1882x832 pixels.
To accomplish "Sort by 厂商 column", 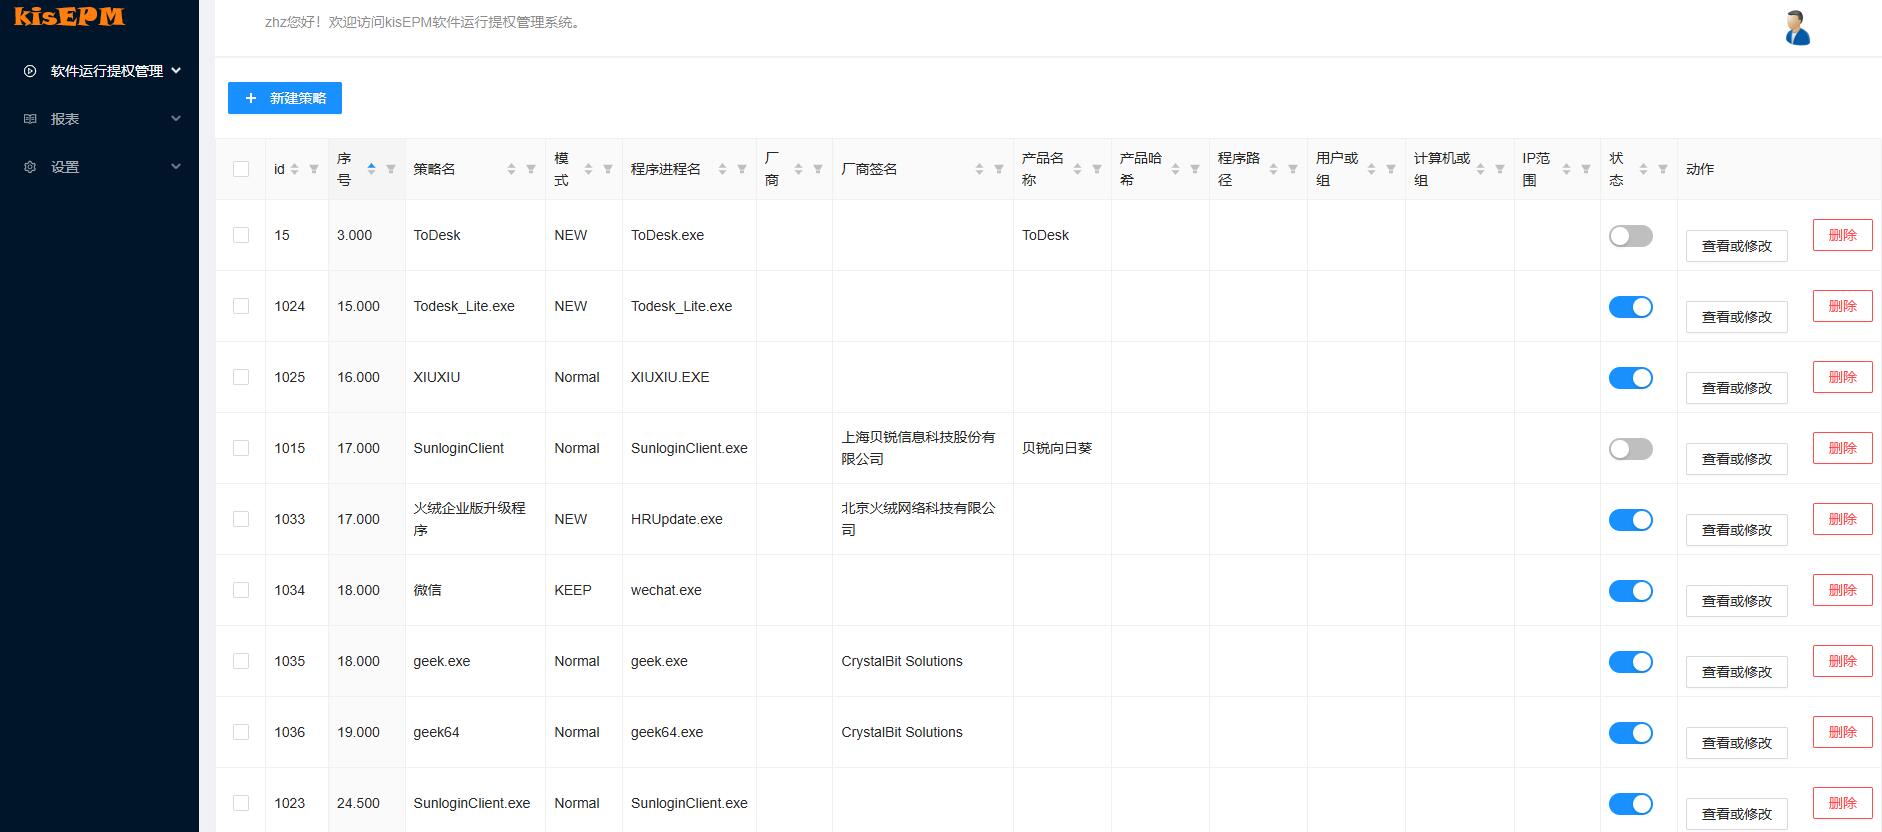I will point(798,169).
